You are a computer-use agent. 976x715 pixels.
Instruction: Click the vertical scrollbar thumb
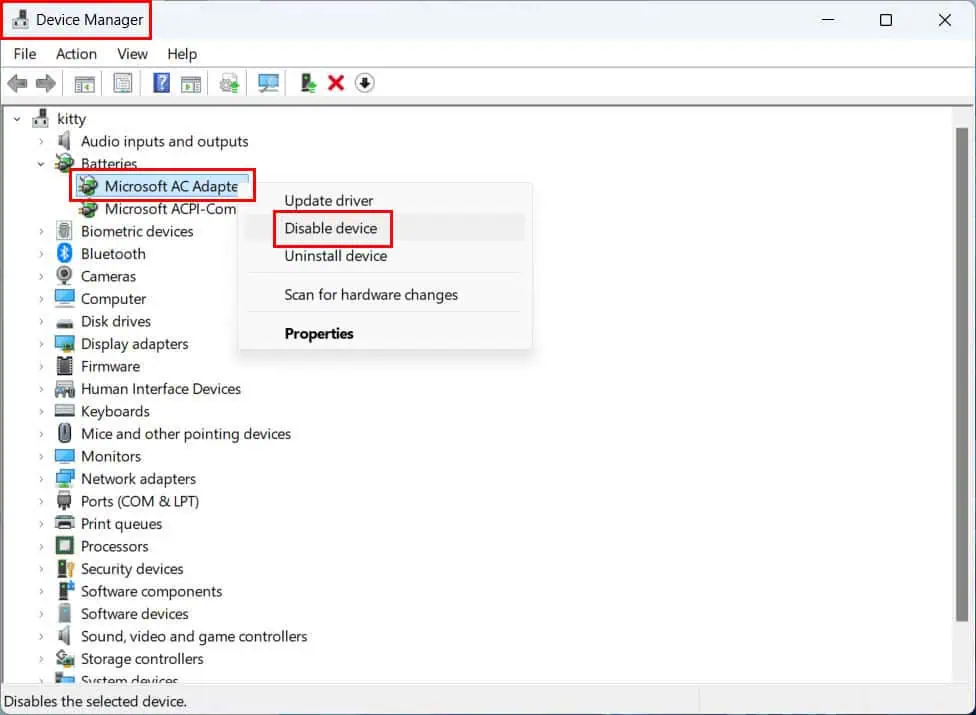click(962, 373)
